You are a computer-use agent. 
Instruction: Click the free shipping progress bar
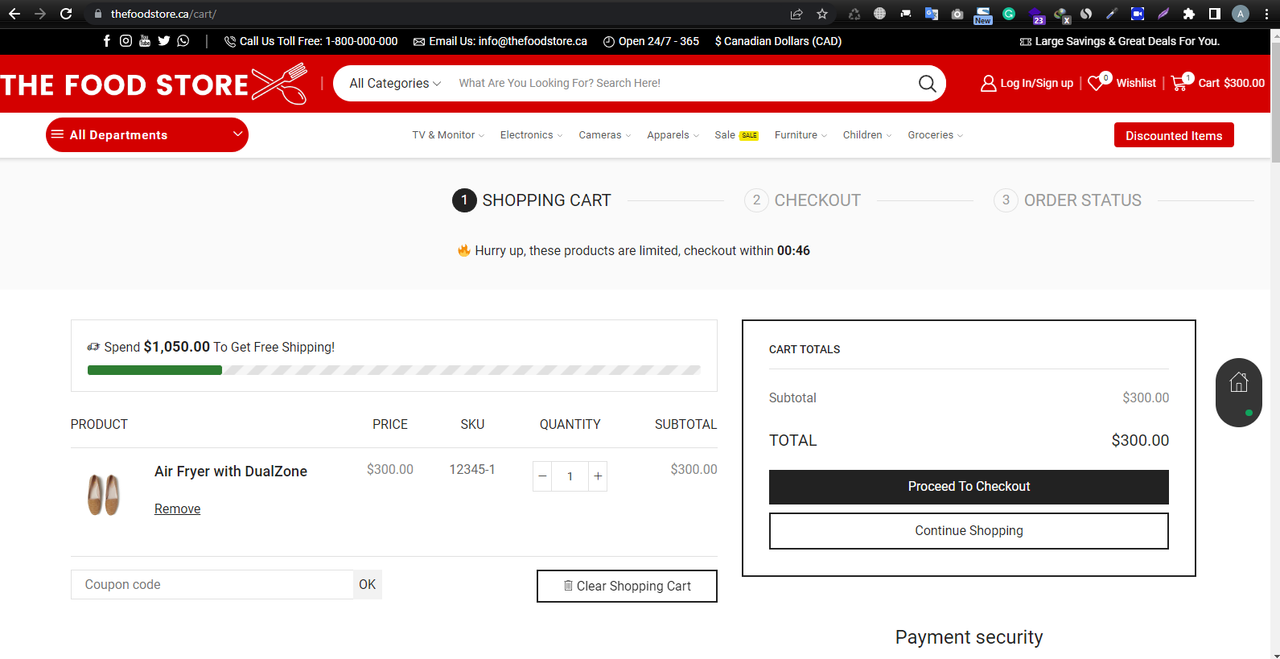tap(394, 370)
